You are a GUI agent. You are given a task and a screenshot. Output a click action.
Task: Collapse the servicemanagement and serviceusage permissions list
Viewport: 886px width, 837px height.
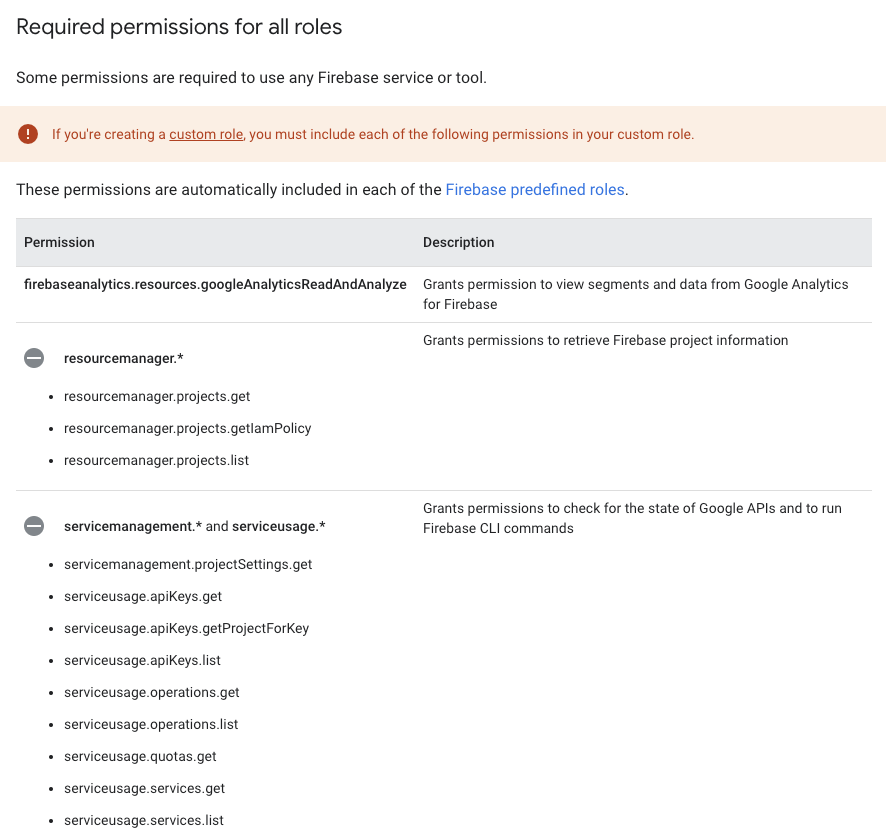click(34, 525)
